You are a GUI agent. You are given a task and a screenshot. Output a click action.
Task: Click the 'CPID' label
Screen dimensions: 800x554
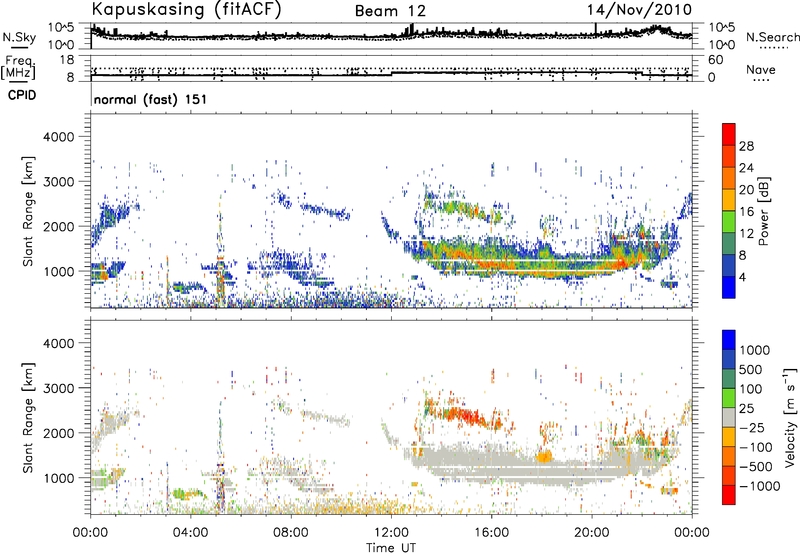(22, 95)
